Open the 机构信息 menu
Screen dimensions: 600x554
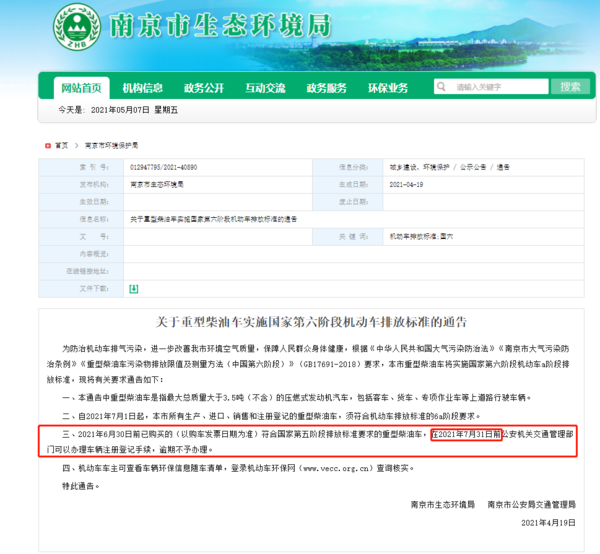coord(142,87)
